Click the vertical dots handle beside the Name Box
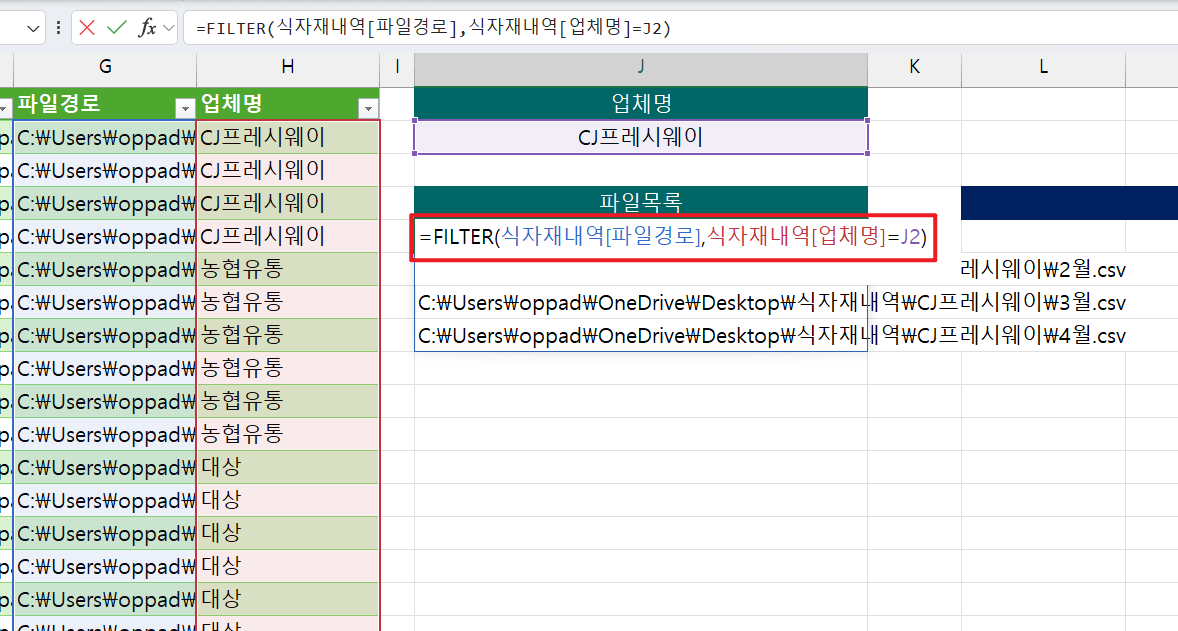This screenshot has width=1178, height=631. click(58, 29)
